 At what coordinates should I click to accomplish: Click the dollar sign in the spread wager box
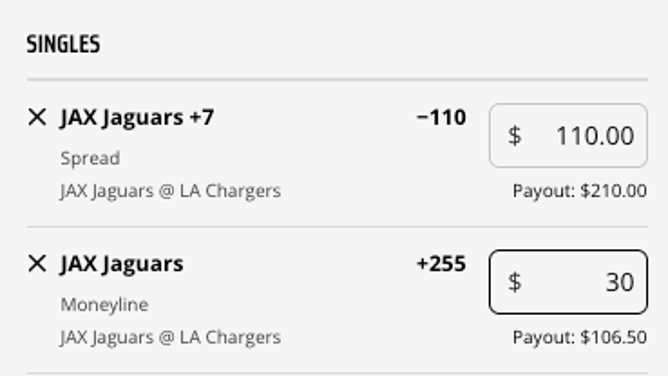click(x=515, y=136)
